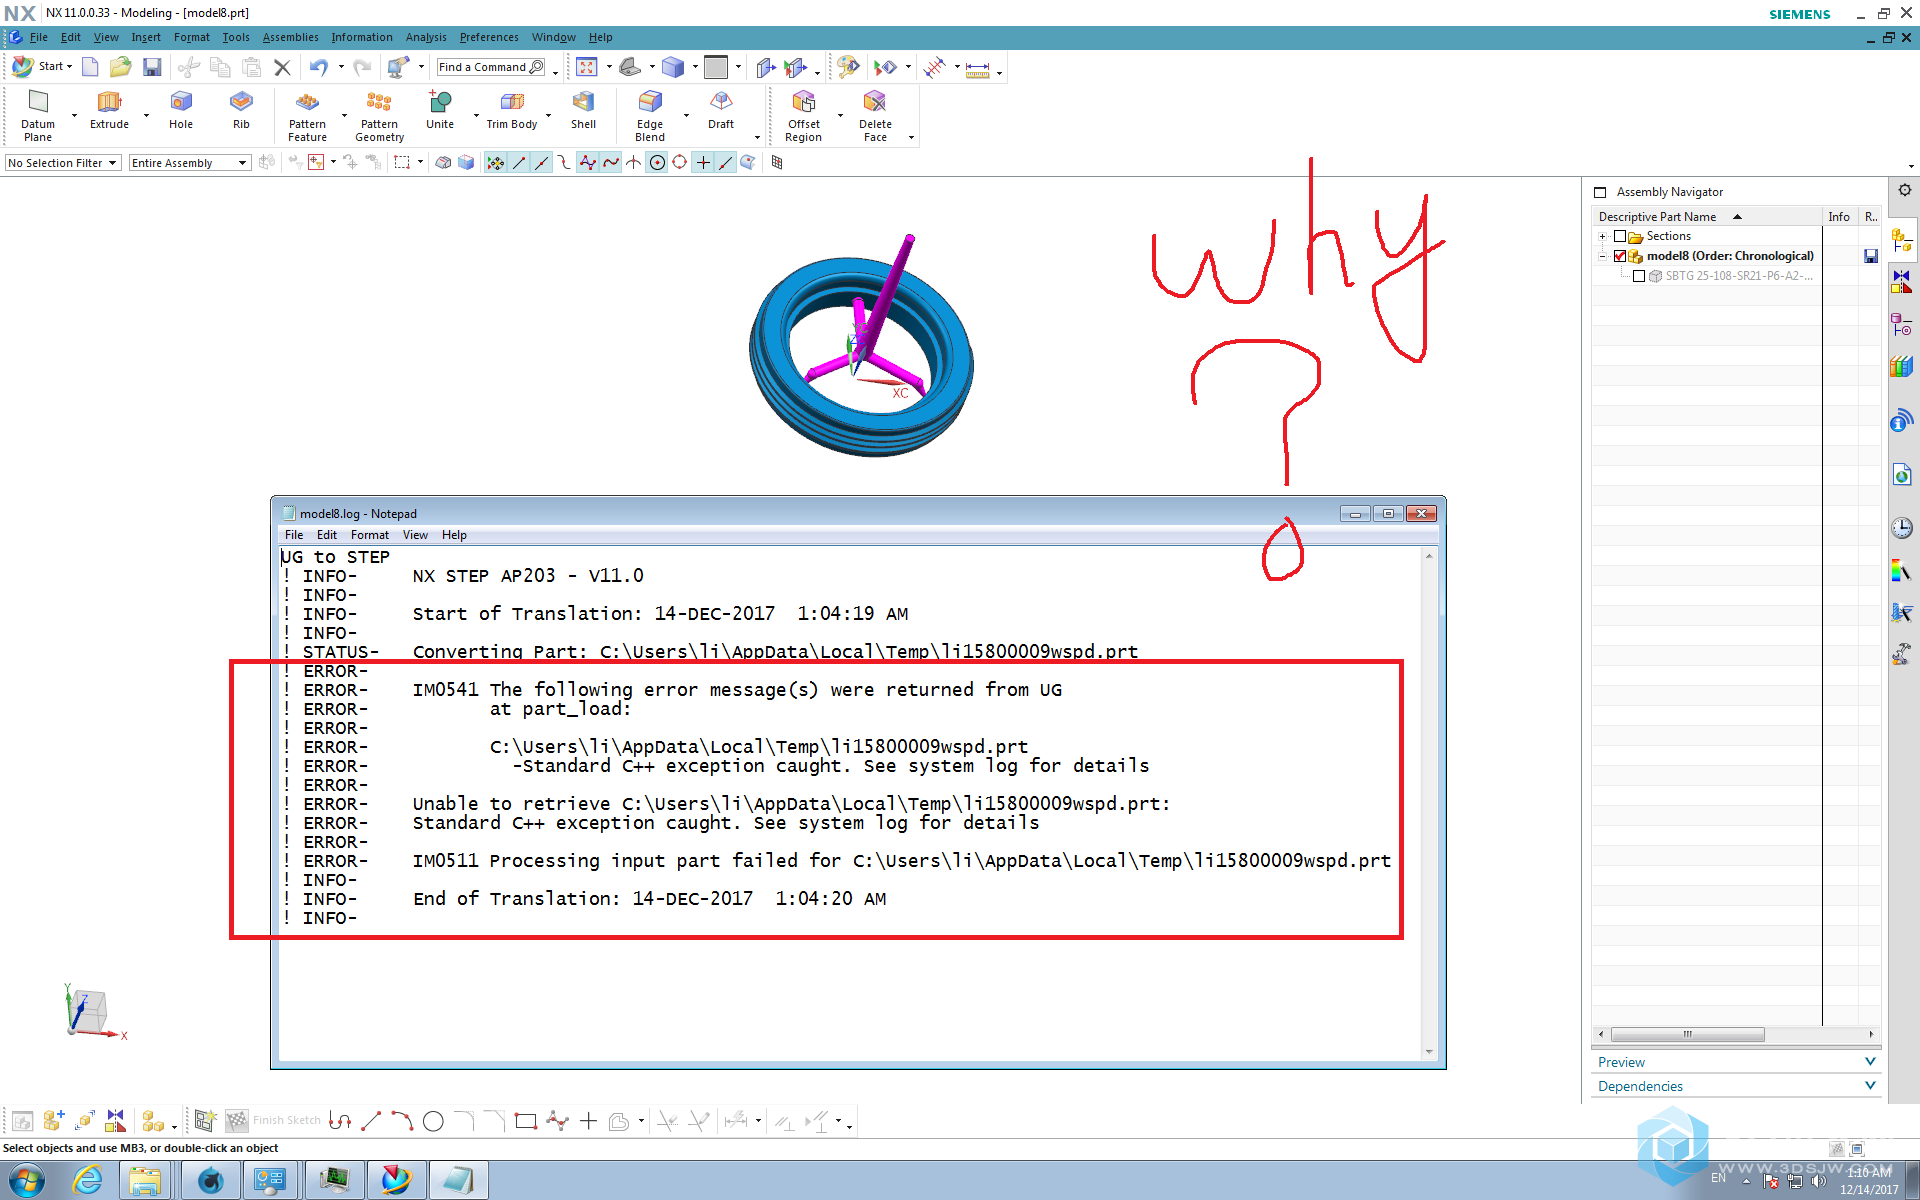The image size is (1920, 1200).
Task: Click the Info column header
Action: pyautogui.click(x=1839, y=216)
